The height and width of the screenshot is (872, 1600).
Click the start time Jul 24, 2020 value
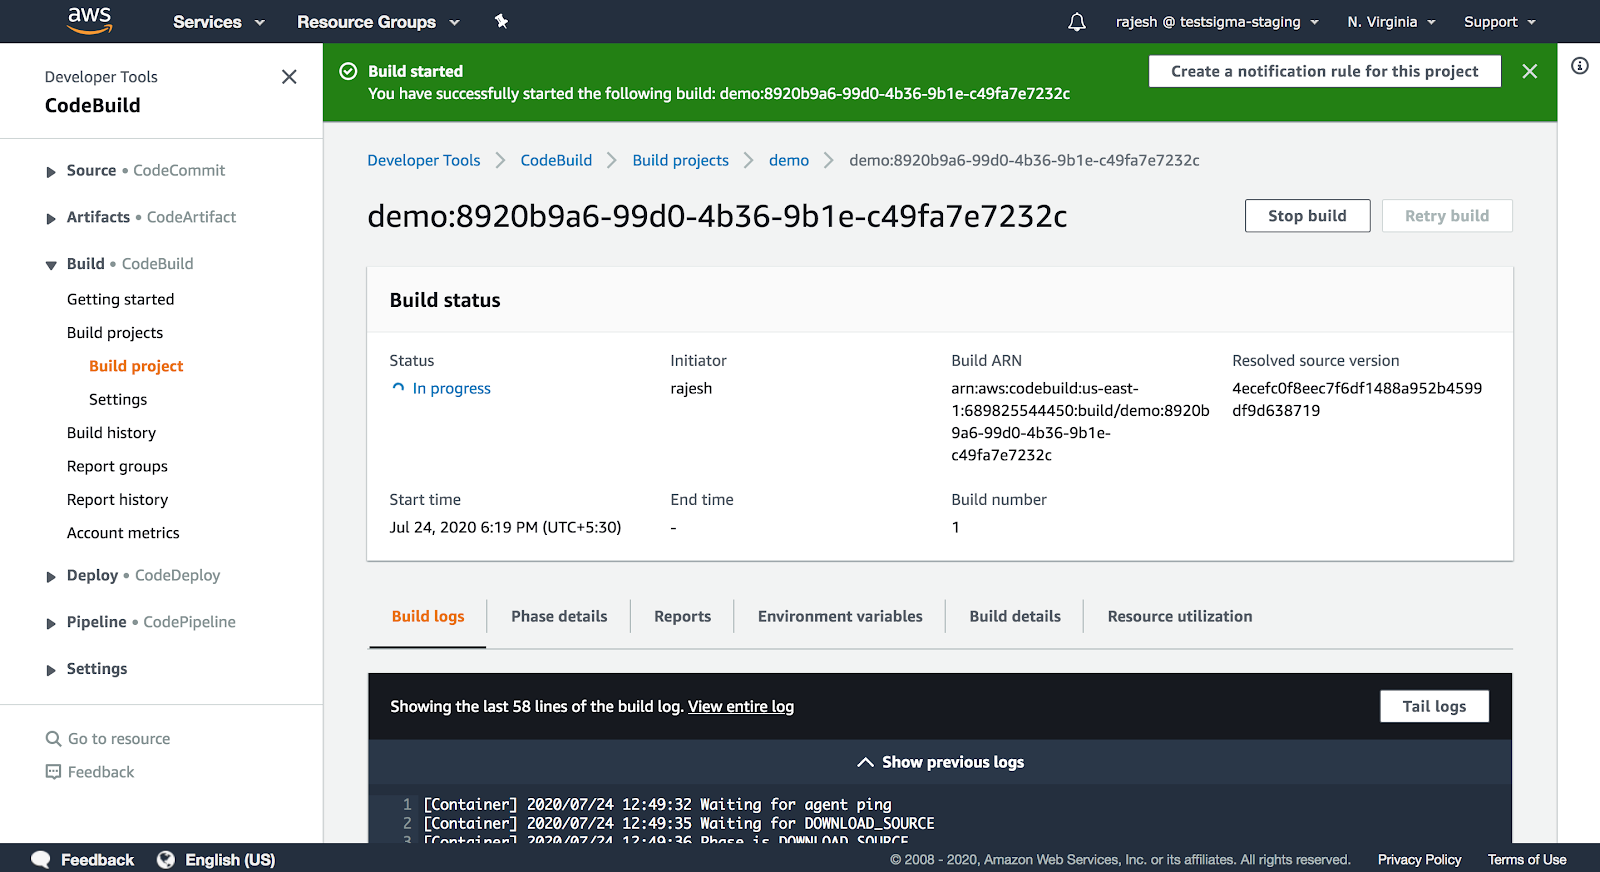click(x=505, y=528)
